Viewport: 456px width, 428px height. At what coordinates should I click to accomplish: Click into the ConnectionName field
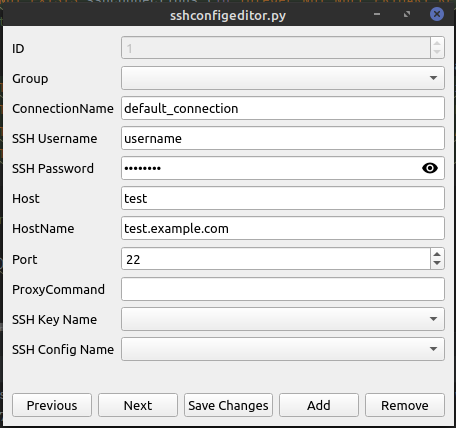coord(283,108)
